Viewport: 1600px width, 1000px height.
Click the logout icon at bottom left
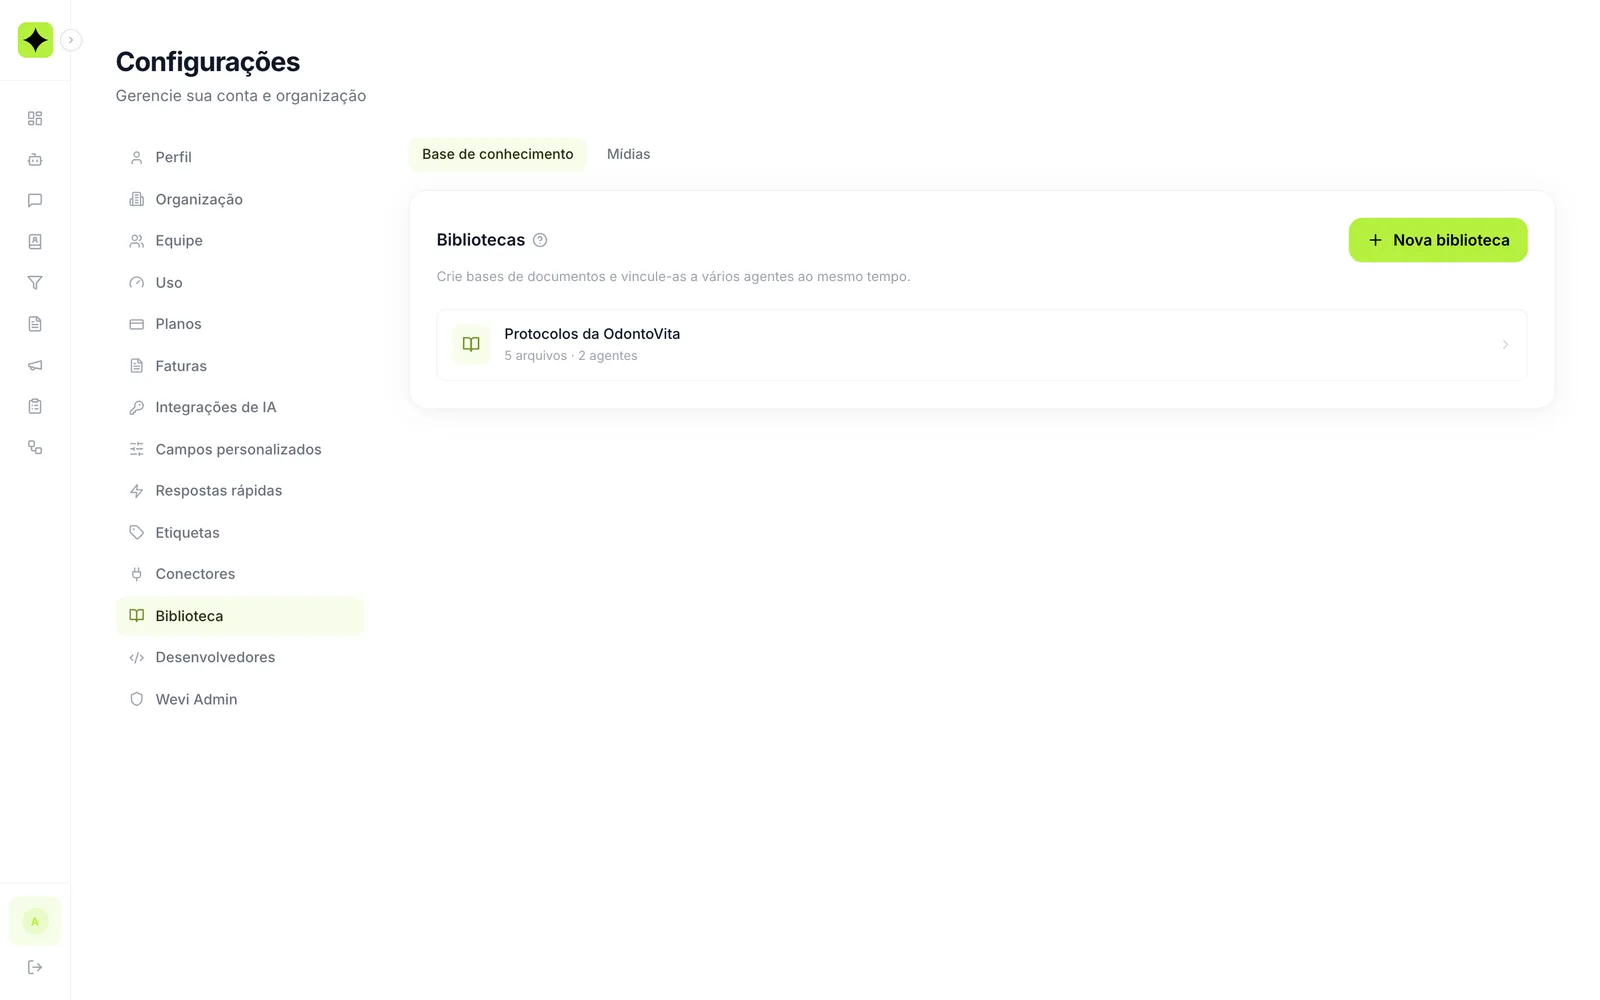pyautogui.click(x=35, y=967)
